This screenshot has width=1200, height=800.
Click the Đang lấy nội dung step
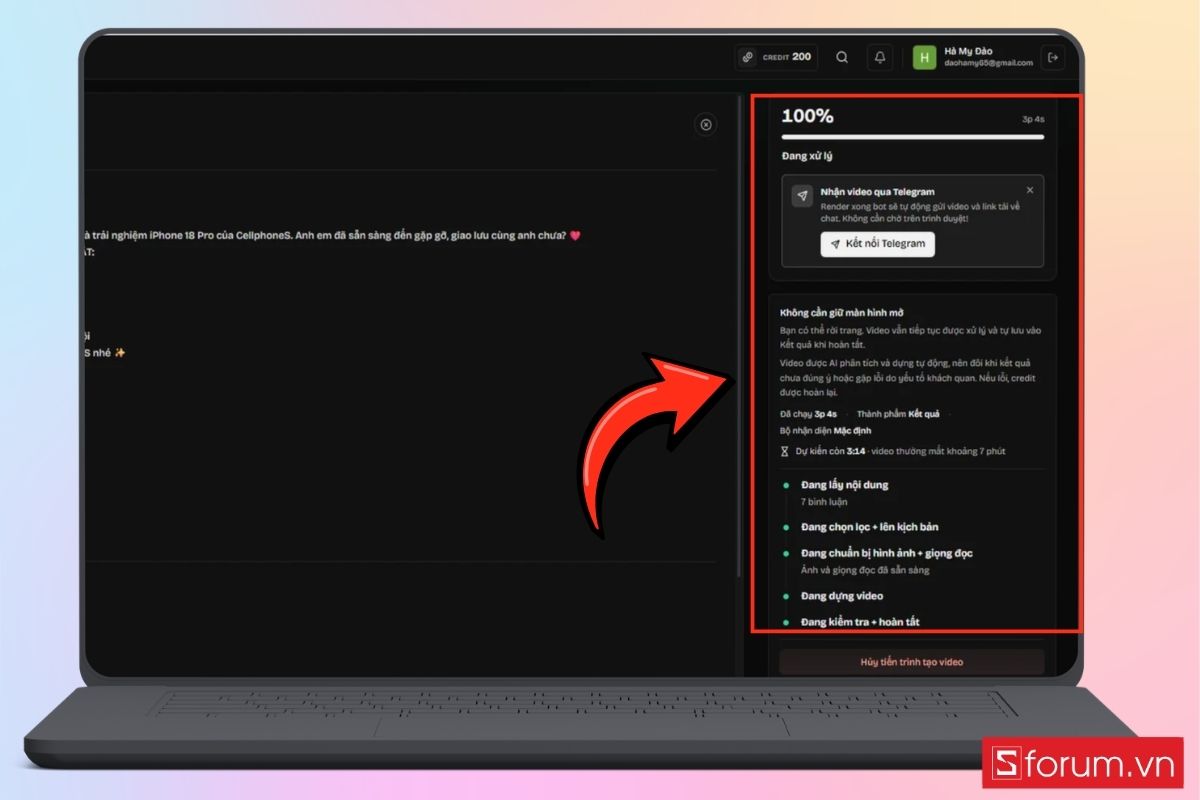pyautogui.click(x=844, y=485)
